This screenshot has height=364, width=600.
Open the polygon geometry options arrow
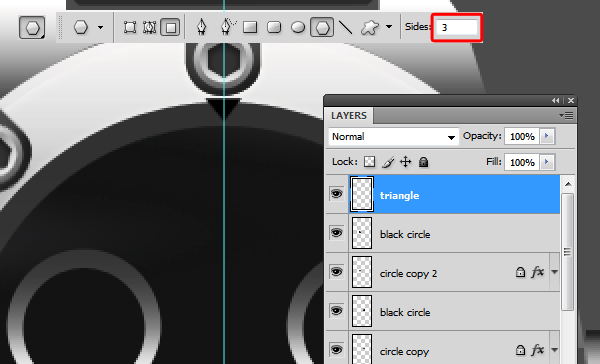389,27
